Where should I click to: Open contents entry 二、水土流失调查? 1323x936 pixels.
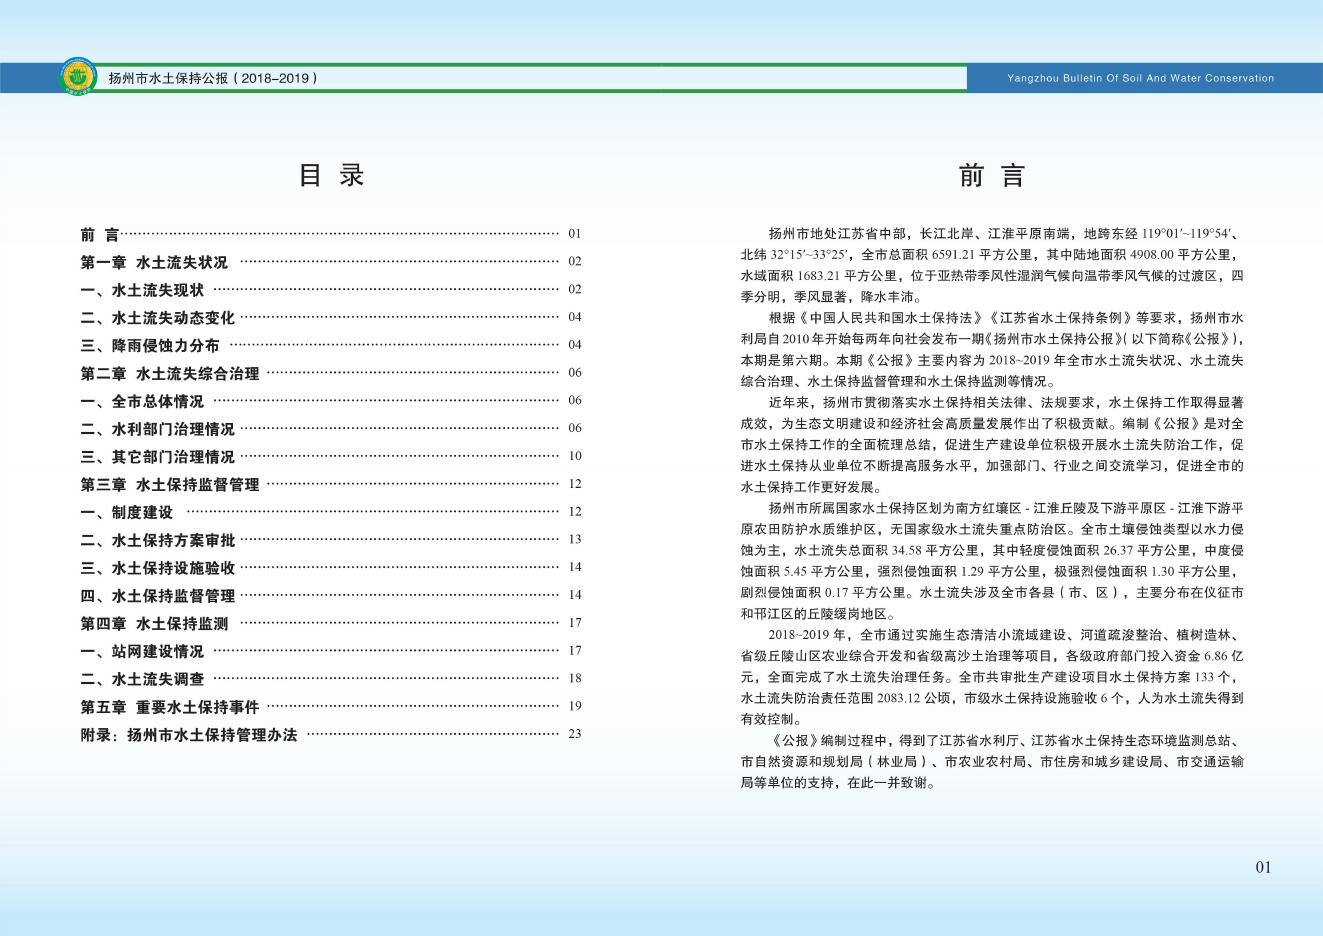tap(330, 678)
